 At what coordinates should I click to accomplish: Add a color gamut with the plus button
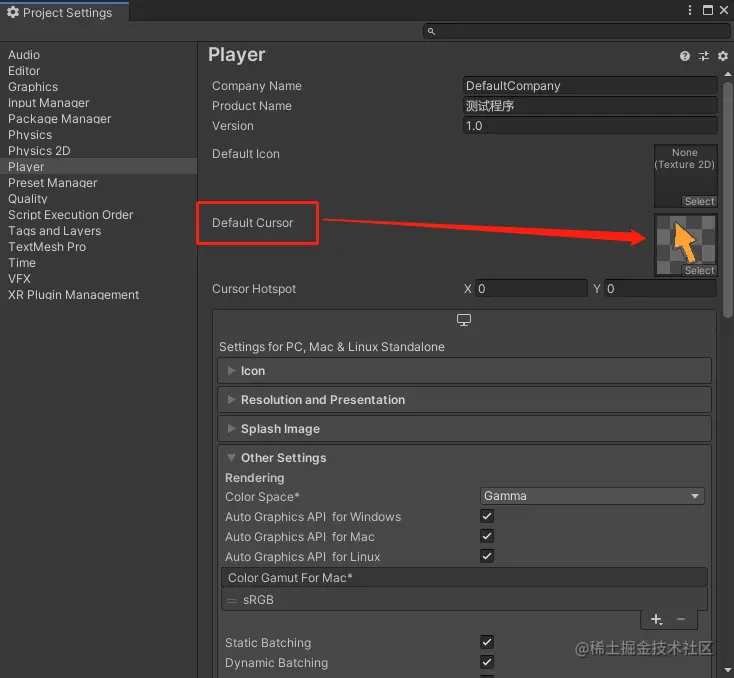coord(656,619)
